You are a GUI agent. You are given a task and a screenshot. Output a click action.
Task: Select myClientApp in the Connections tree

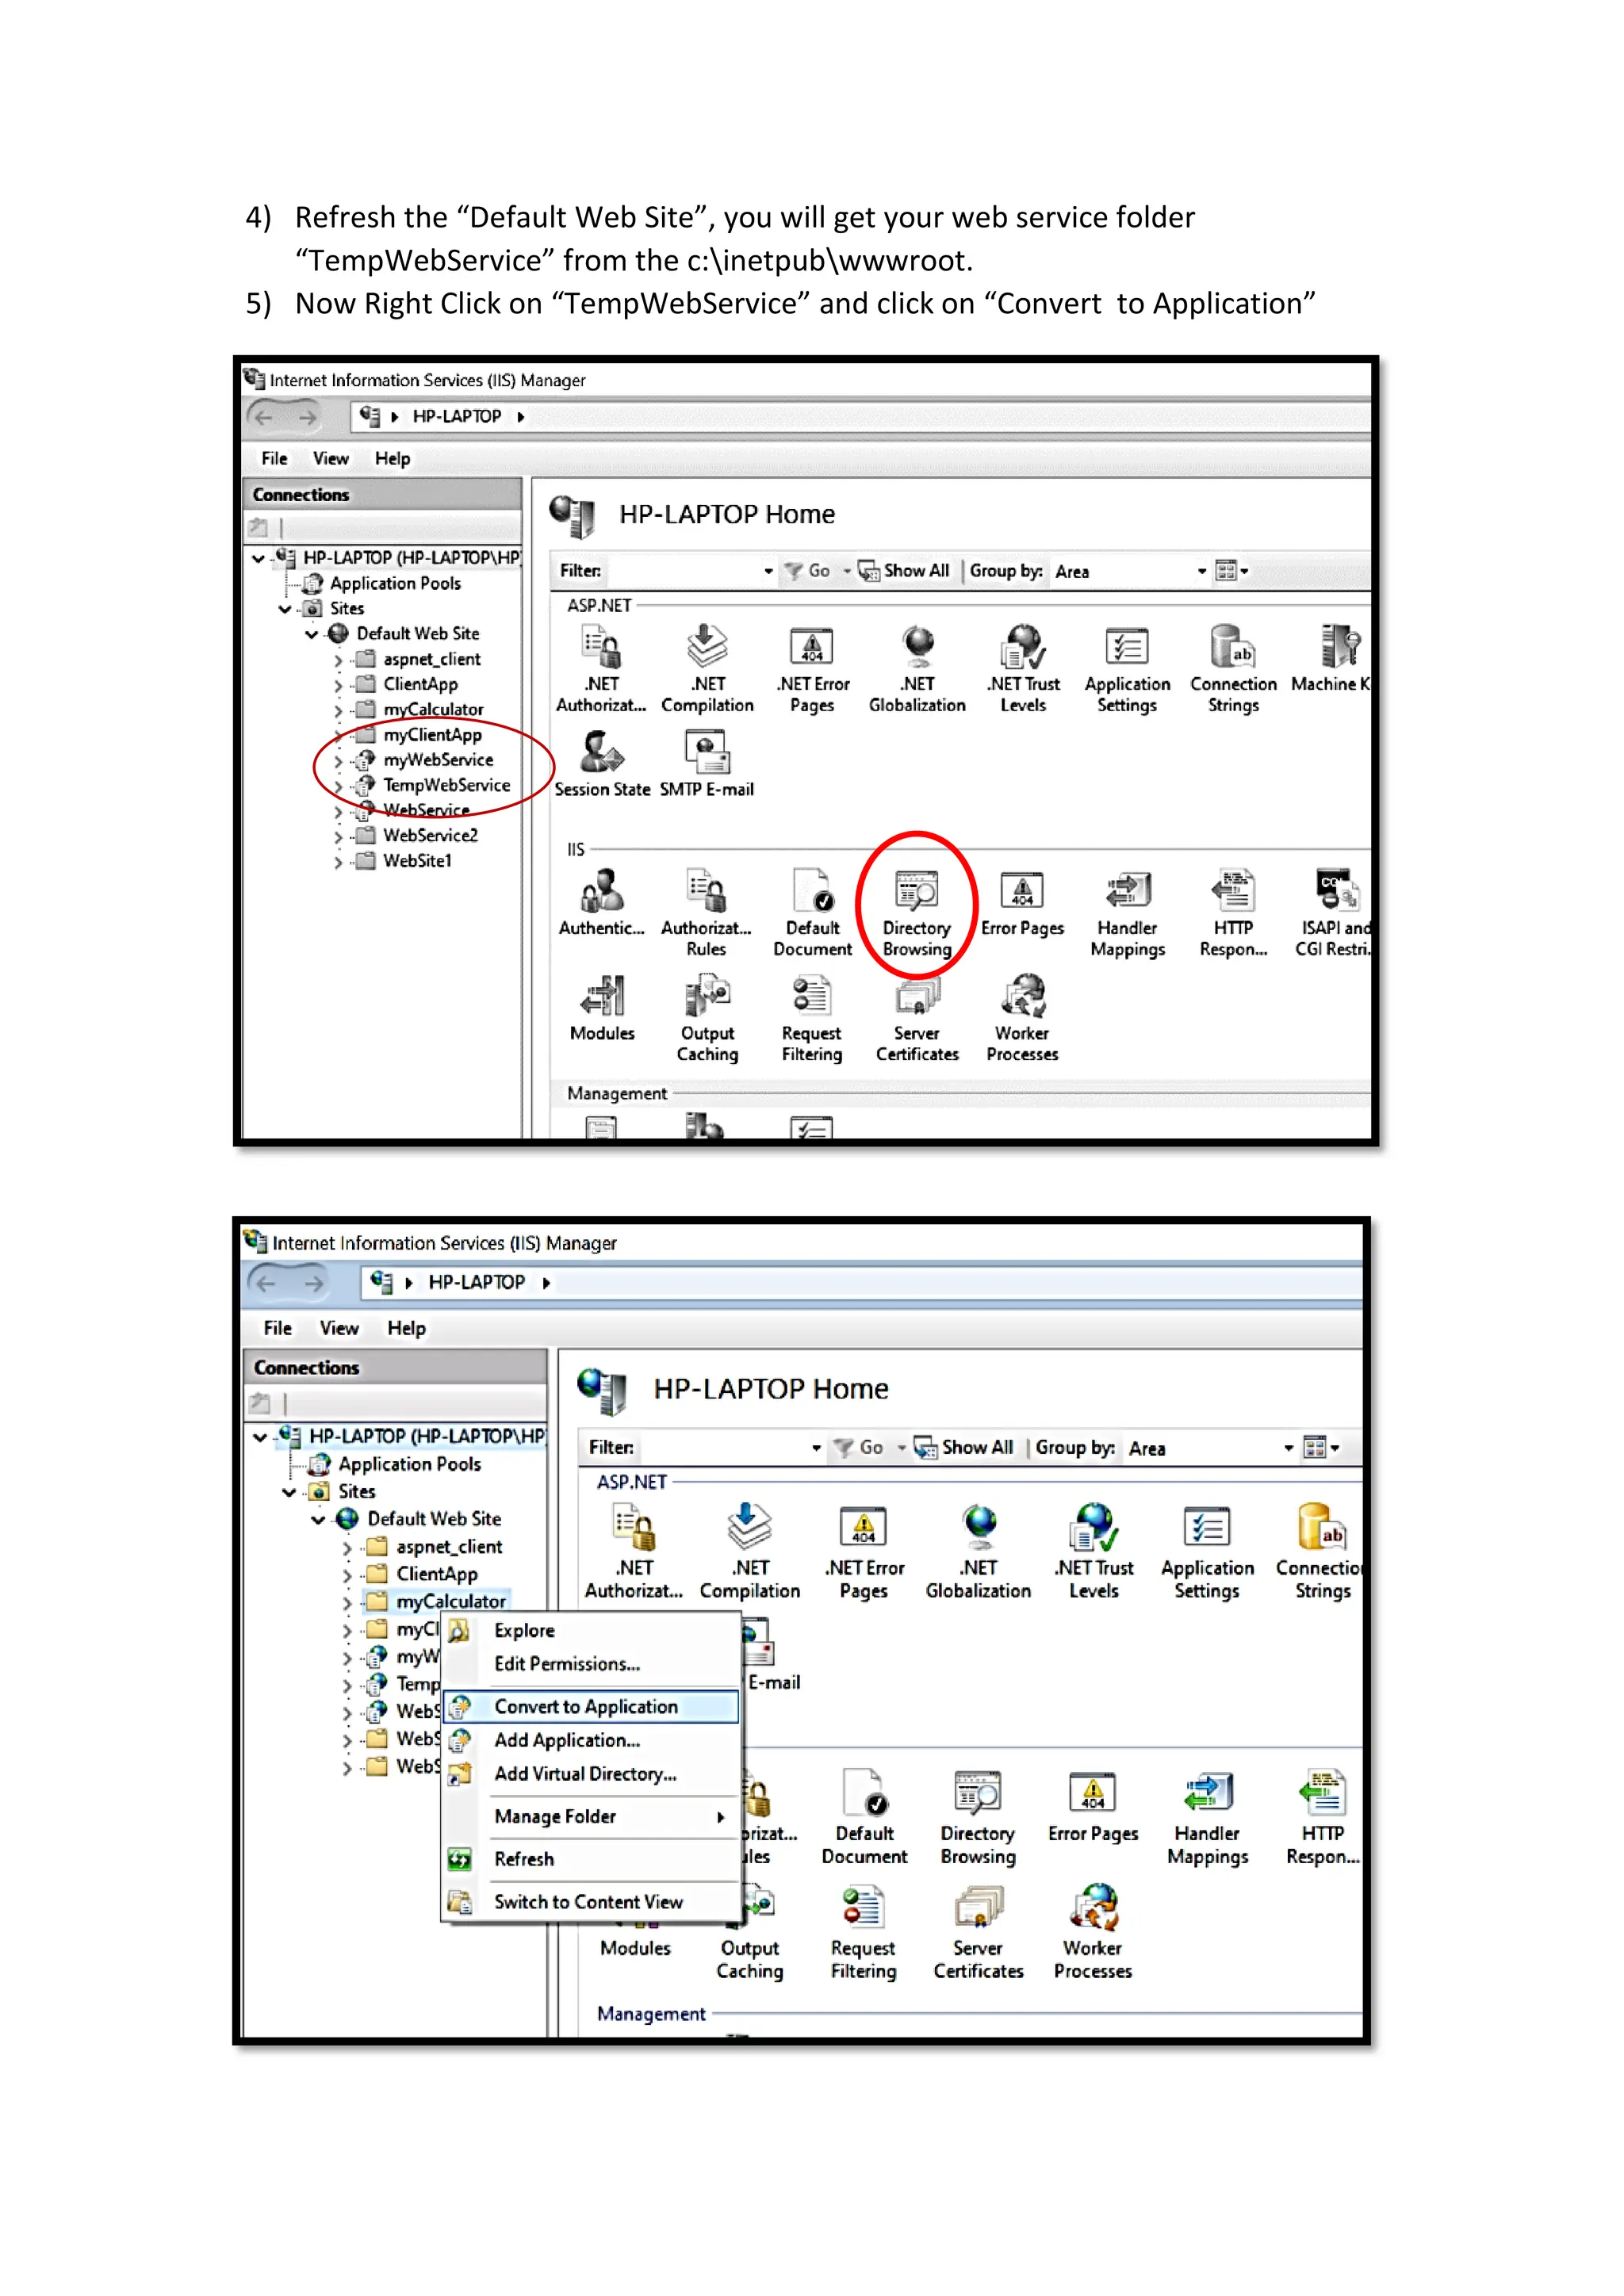click(x=432, y=735)
